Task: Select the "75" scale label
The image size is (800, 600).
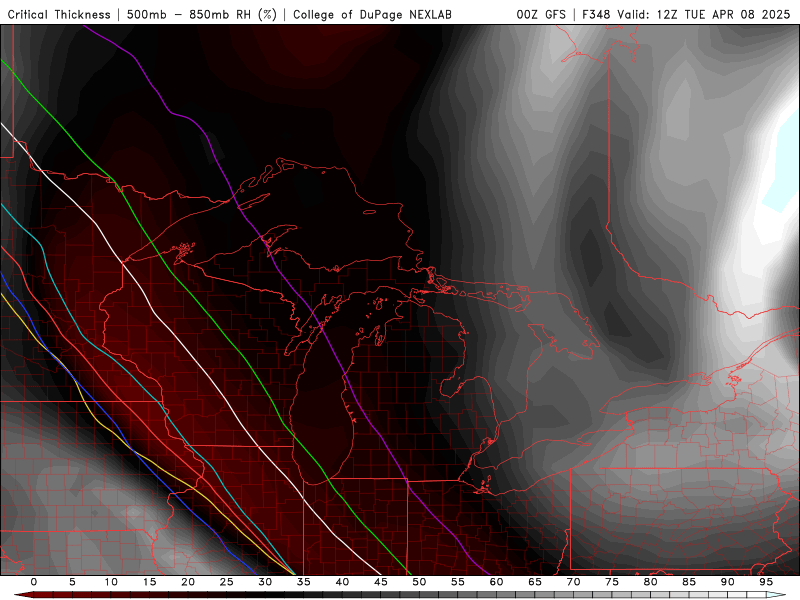Action: click(x=612, y=582)
